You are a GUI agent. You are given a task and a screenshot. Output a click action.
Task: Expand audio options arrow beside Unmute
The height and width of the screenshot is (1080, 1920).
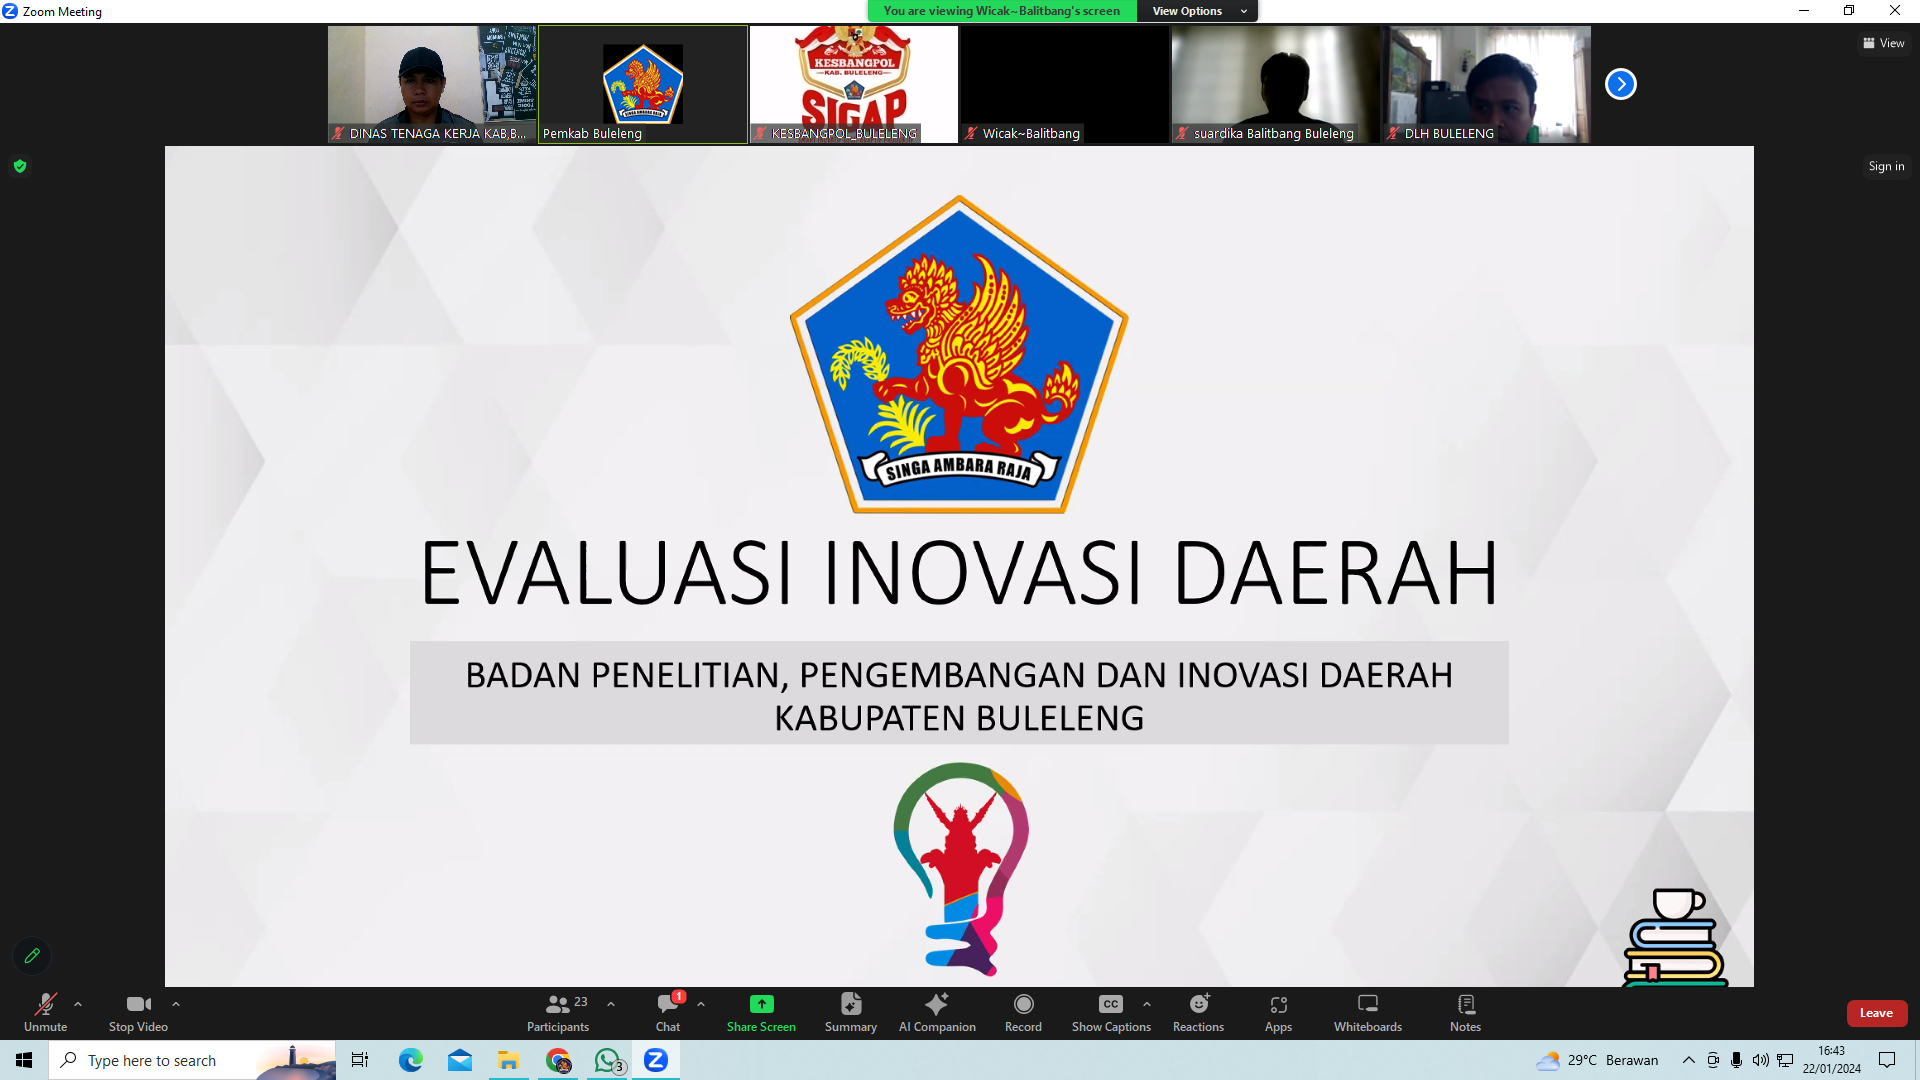point(78,1004)
